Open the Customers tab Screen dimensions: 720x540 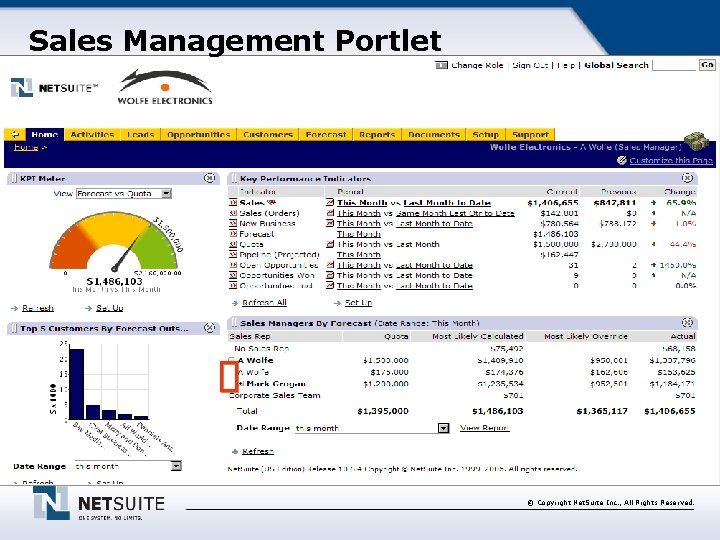click(x=268, y=134)
